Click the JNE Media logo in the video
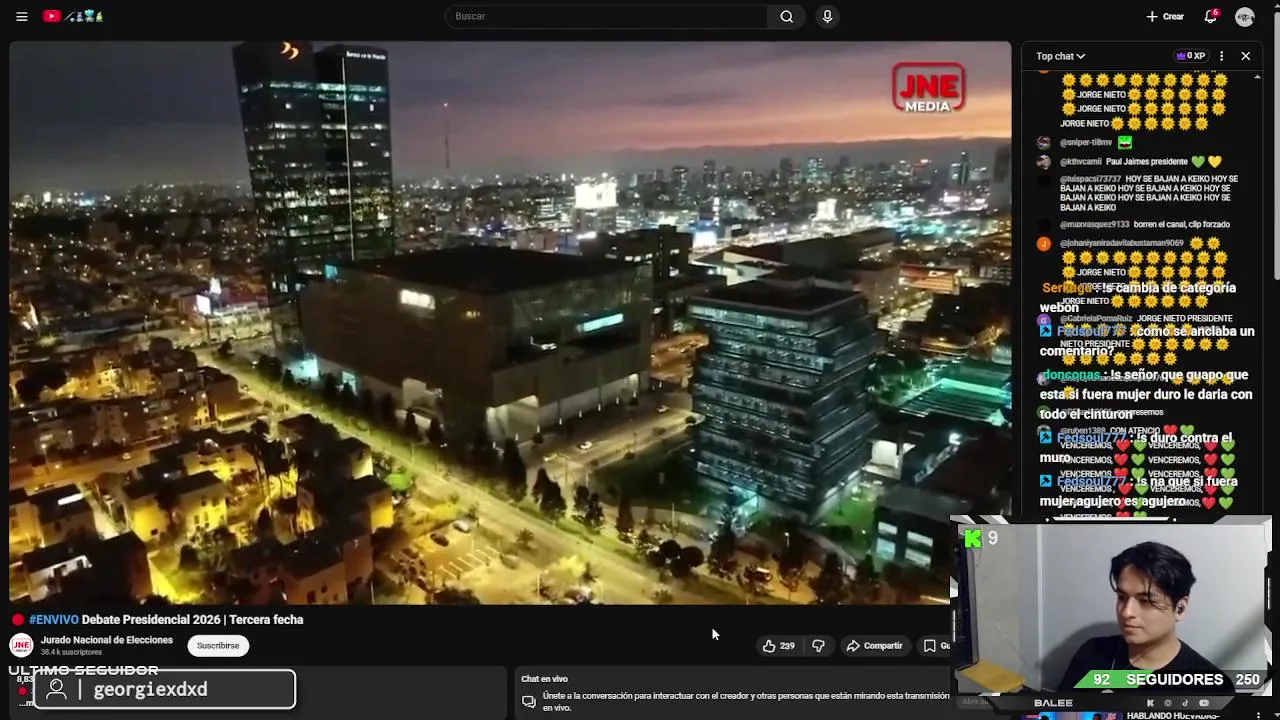Viewport: 1280px width, 720px height. tap(928, 88)
